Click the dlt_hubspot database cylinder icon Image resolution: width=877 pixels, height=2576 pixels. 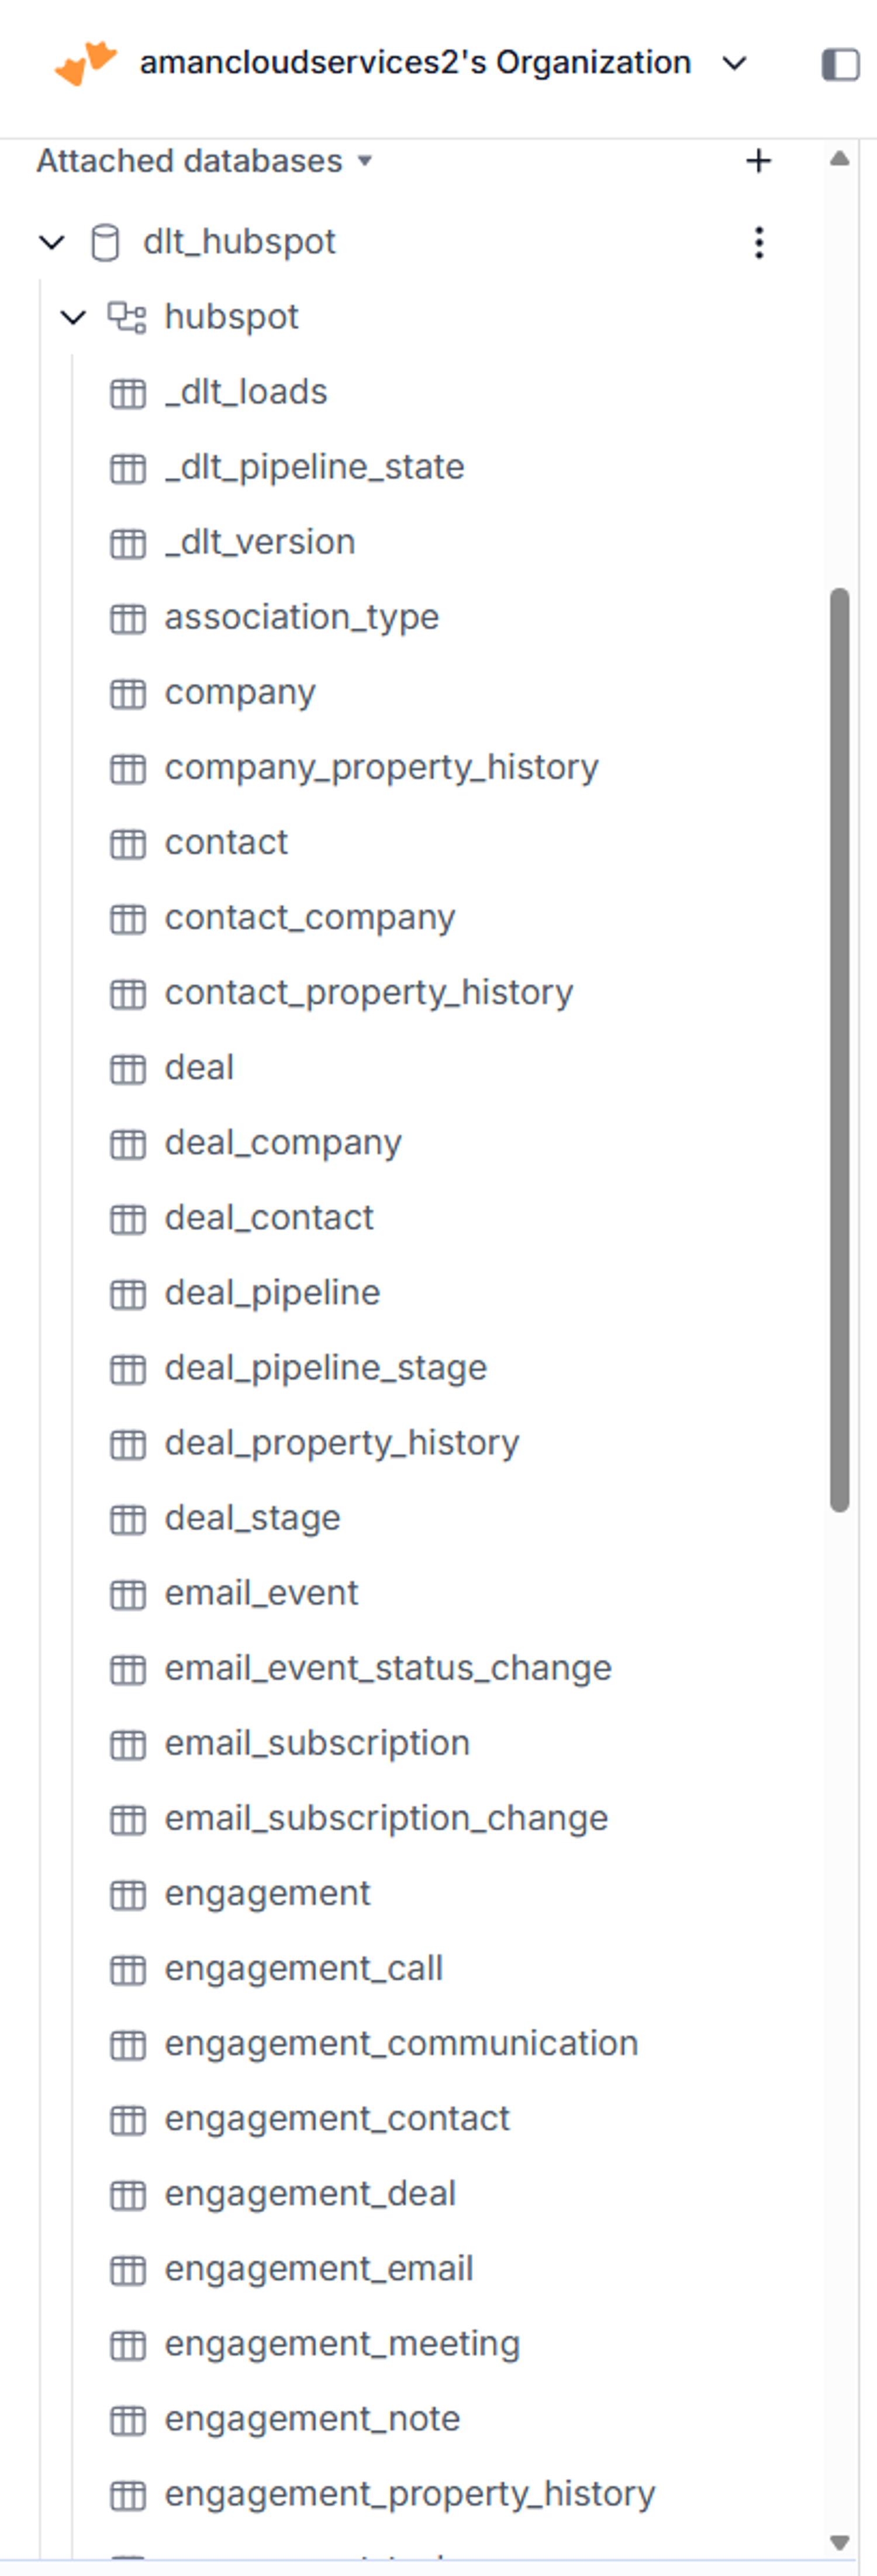105,242
